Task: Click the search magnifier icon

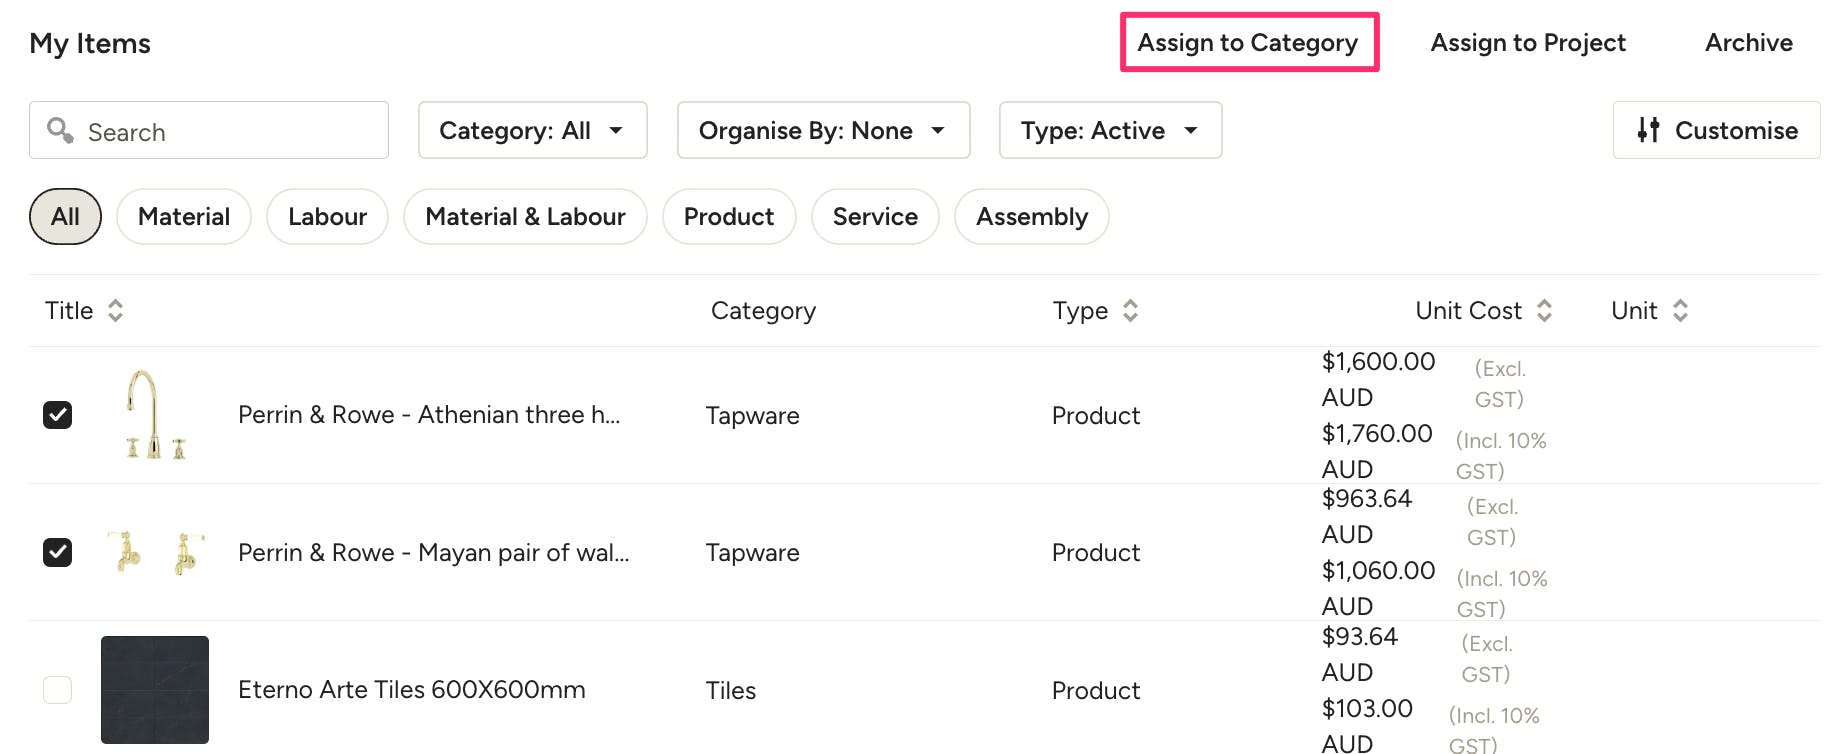Action: tap(60, 130)
